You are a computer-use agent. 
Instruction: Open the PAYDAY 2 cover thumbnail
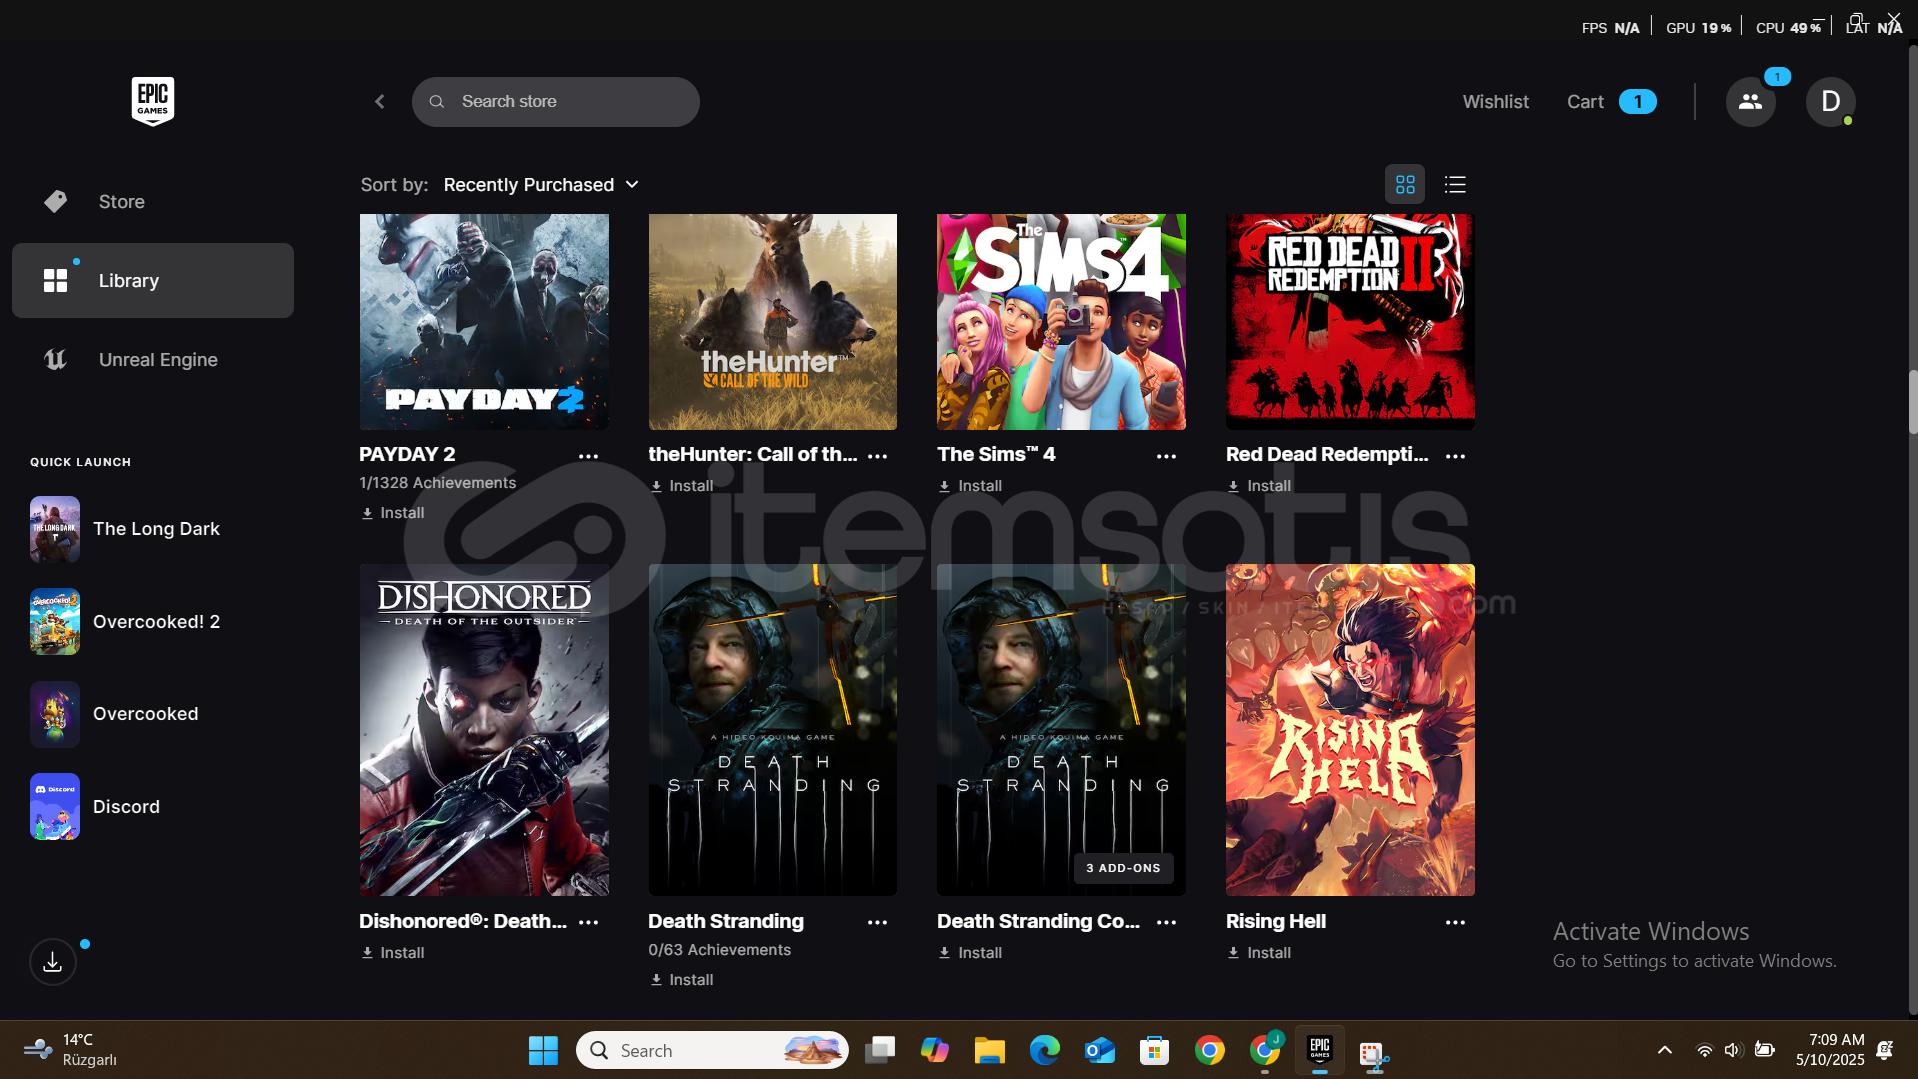pos(484,321)
